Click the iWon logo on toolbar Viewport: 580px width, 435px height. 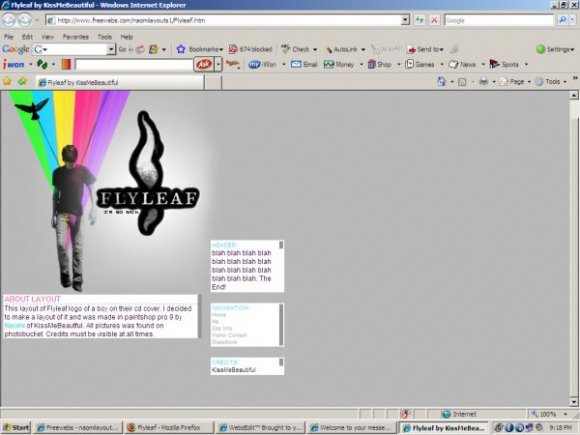(13, 65)
